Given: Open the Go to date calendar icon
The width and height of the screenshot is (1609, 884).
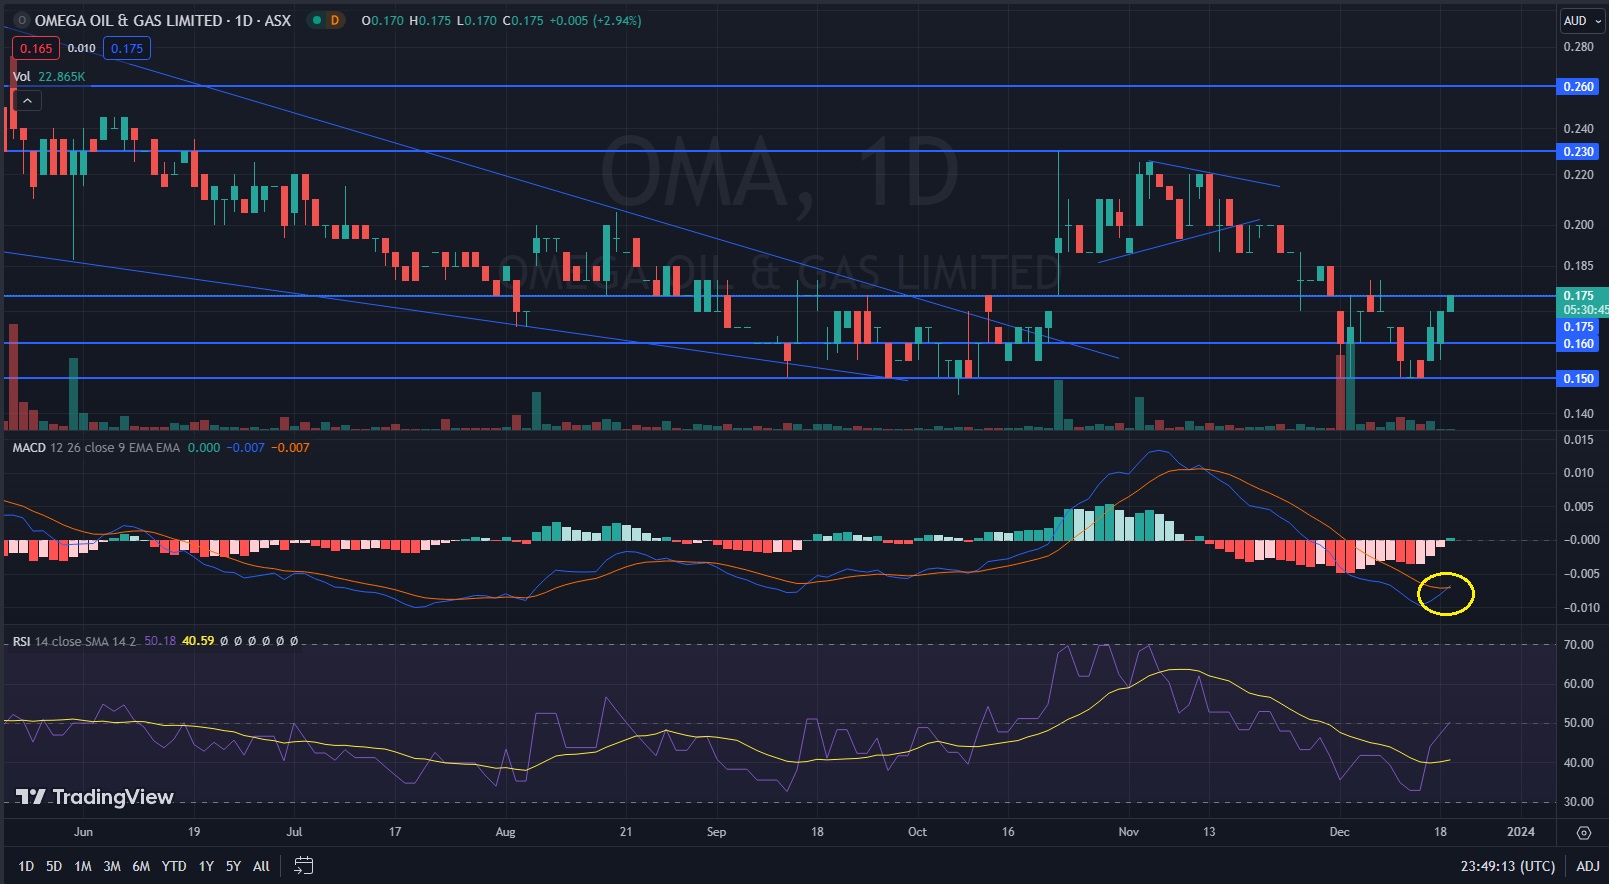Looking at the screenshot, I should tap(304, 866).
